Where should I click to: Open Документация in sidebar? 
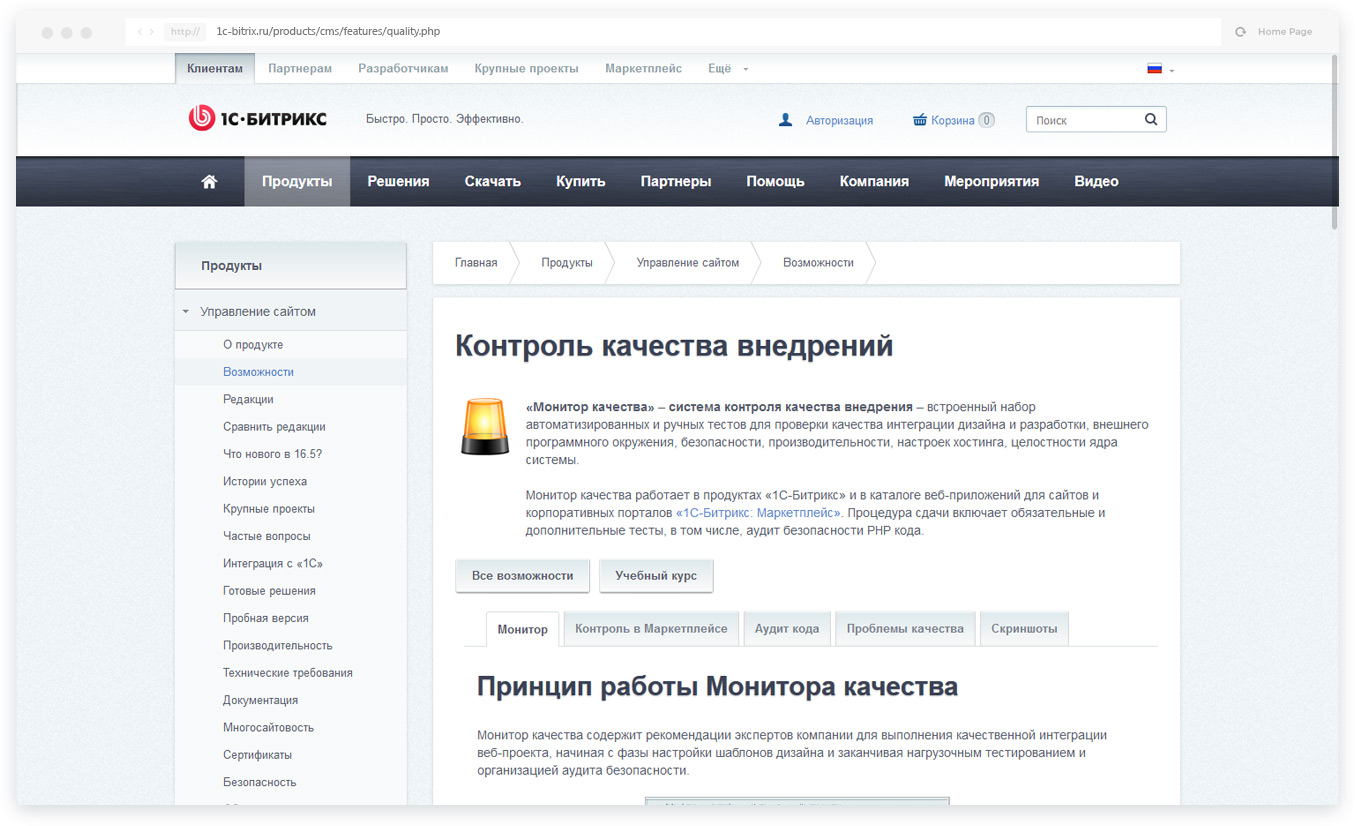point(260,700)
